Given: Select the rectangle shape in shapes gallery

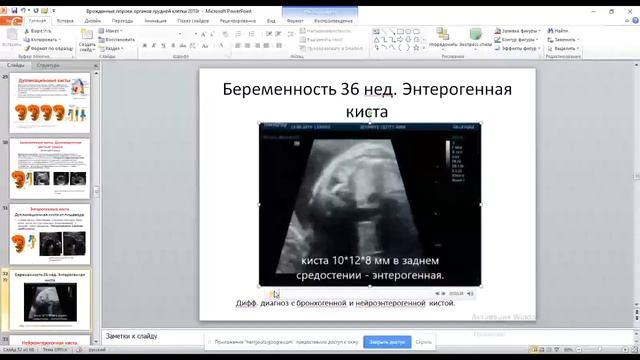Looking at the screenshot, I should pyautogui.click(x=400, y=31).
